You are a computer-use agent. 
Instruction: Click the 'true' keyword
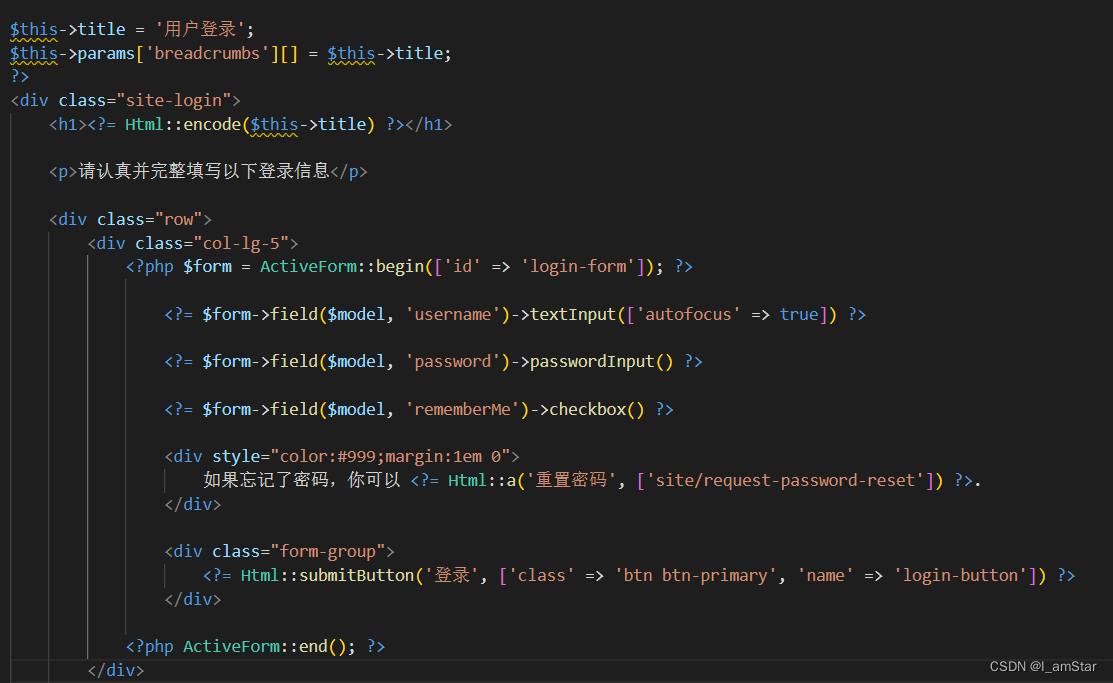(x=799, y=314)
